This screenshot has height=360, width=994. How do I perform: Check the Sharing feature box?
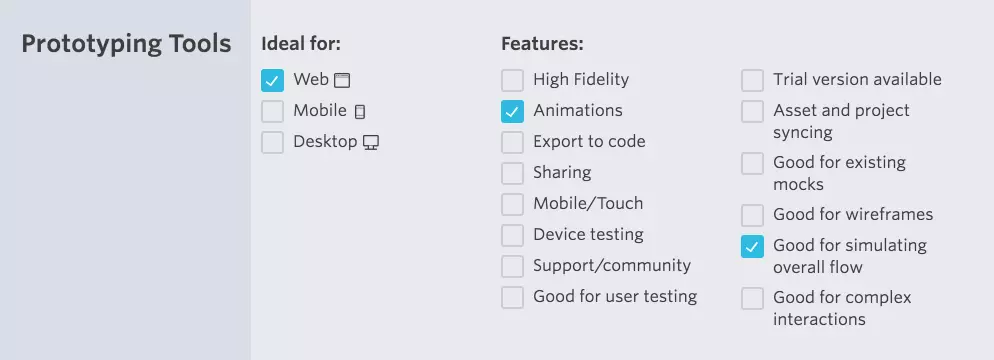pos(513,174)
